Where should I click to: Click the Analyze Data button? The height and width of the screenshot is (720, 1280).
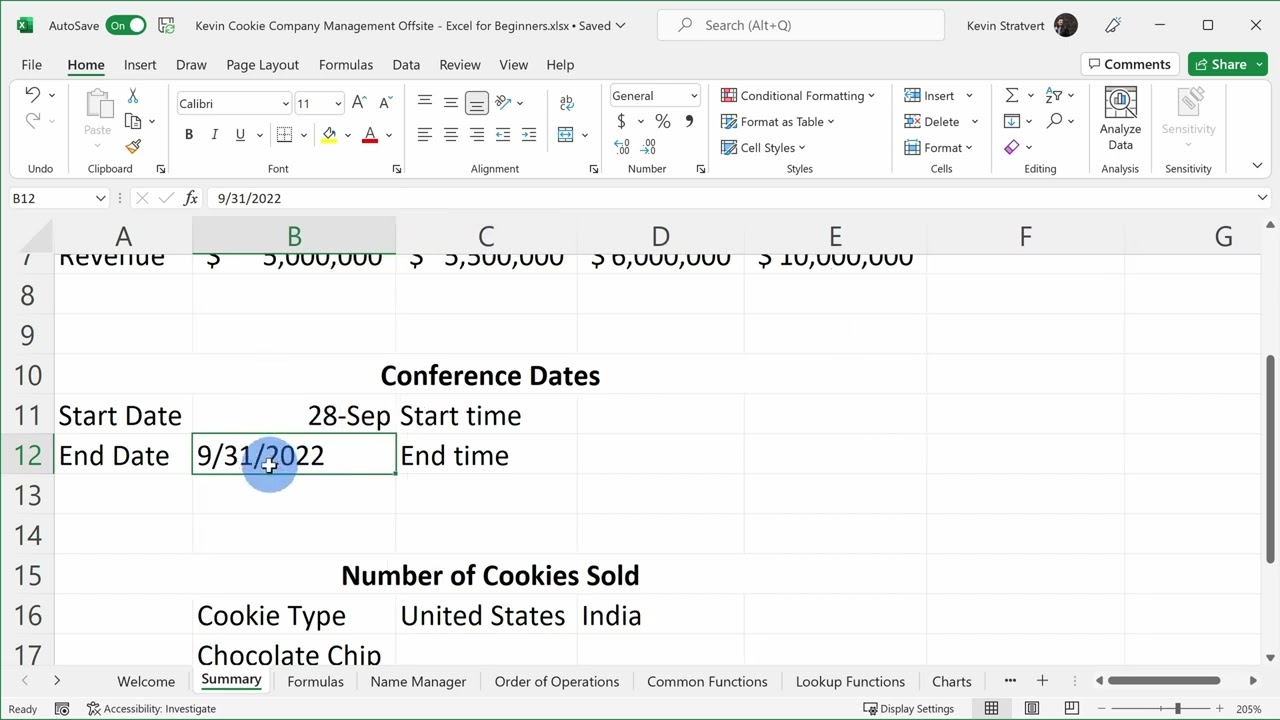coord(1120,120)
